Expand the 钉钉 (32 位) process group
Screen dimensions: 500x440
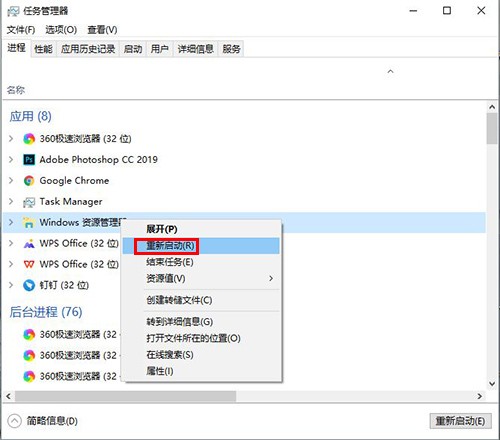coord(11,285)
